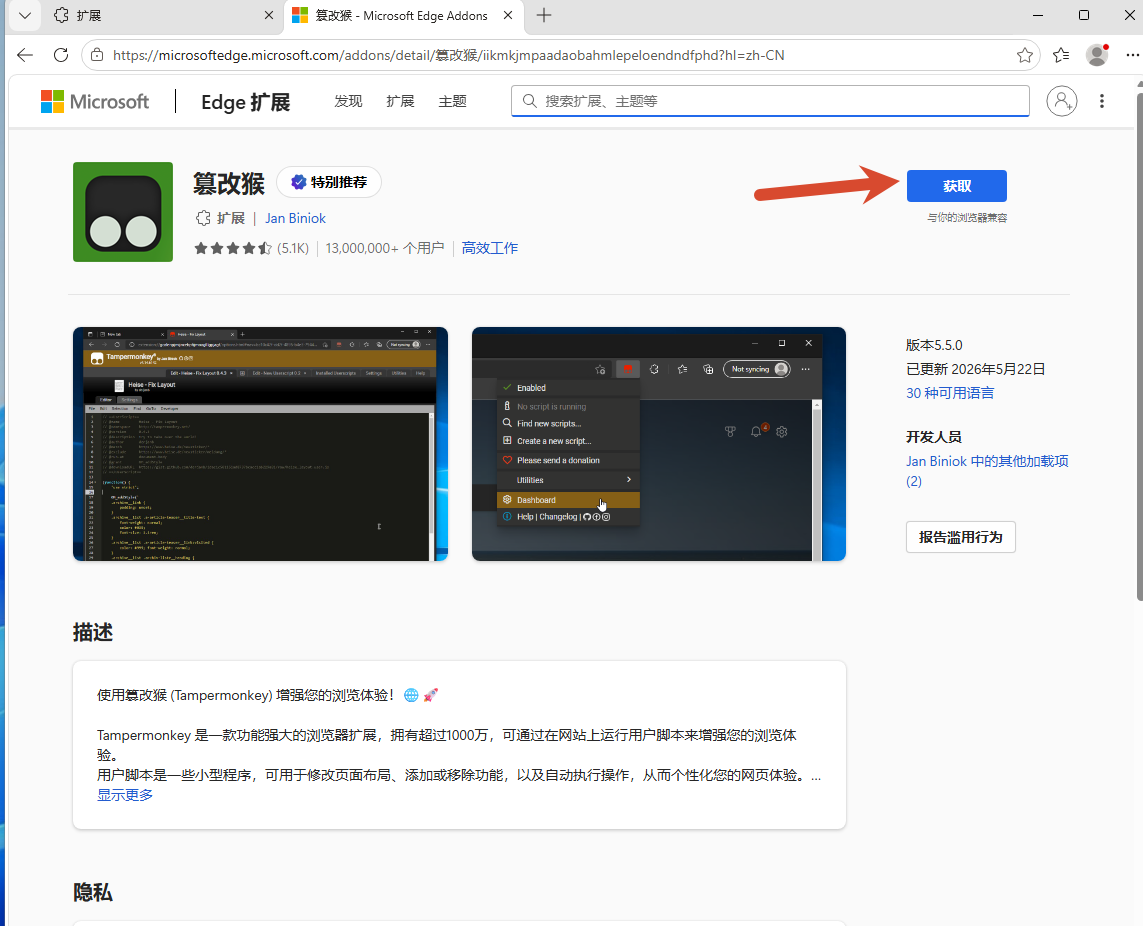
Task: Click the 获取 button to install
Action: [956, 186]
